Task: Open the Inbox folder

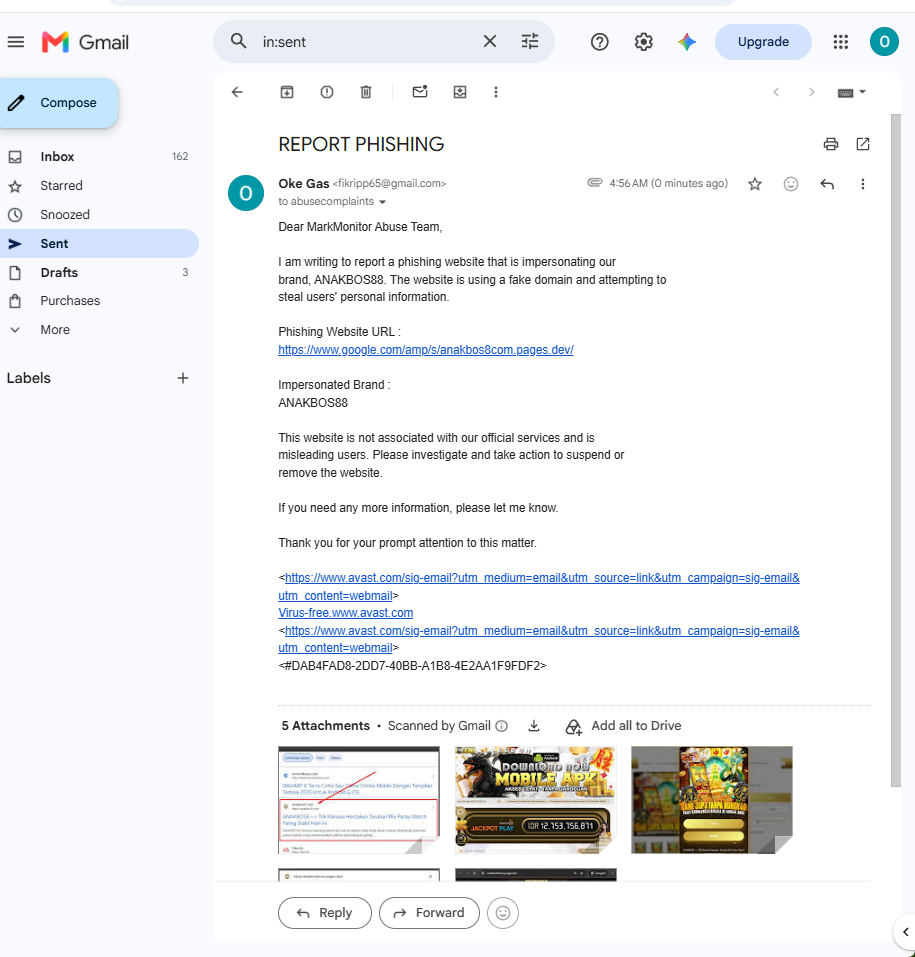Action: tap(99, 156)
